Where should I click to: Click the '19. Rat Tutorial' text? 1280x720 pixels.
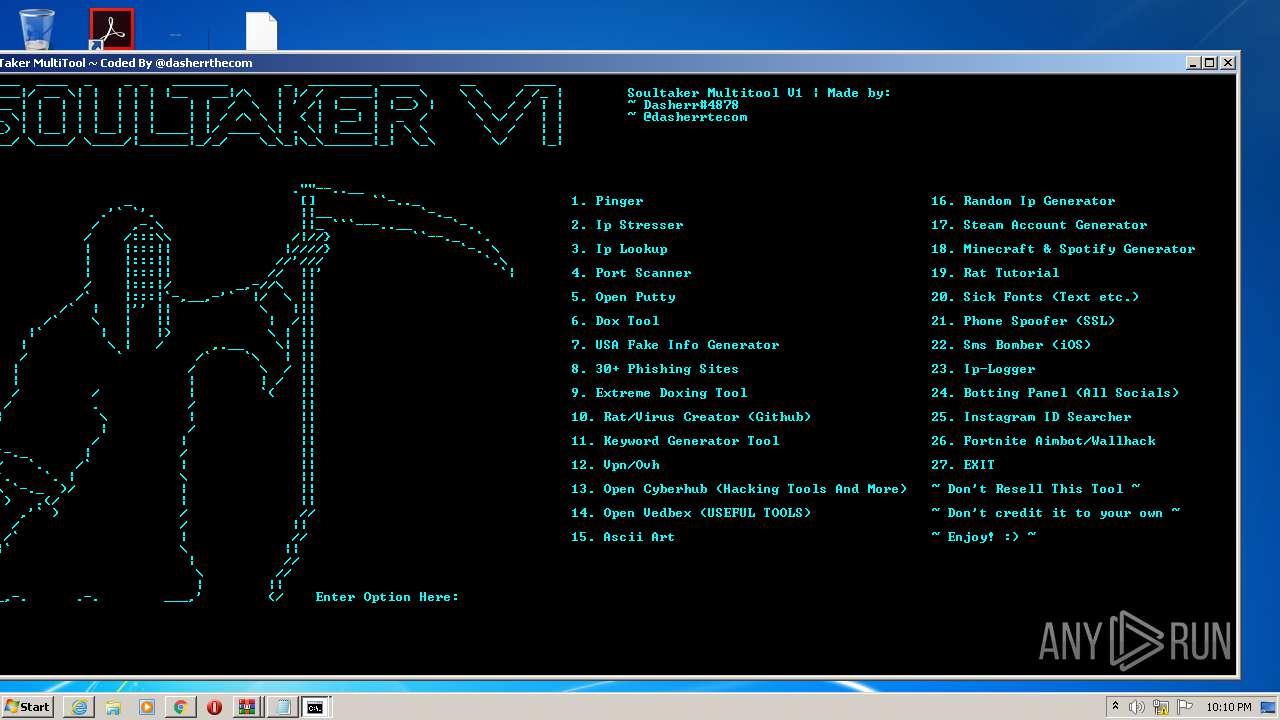(x=995, y=273)
